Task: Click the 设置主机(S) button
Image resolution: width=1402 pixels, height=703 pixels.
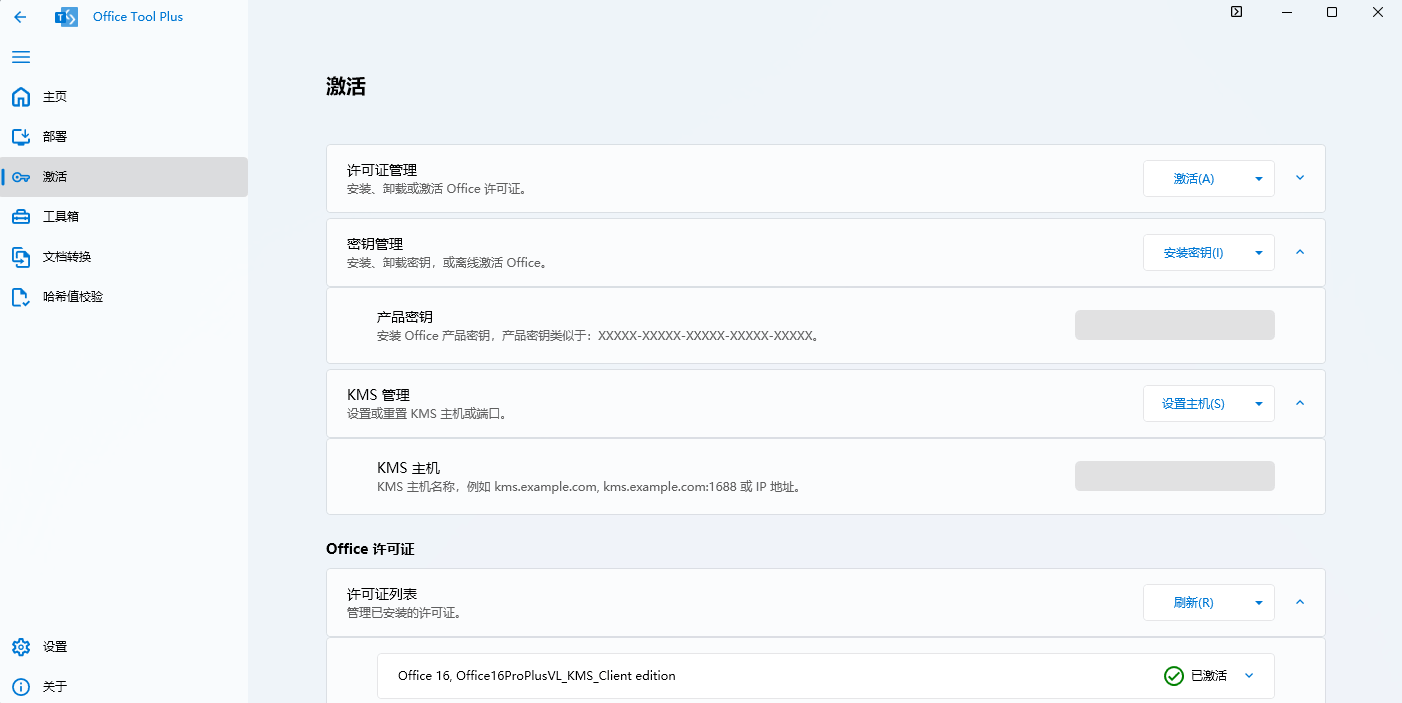Action: pyautogui.click(x=1193, y=404)
